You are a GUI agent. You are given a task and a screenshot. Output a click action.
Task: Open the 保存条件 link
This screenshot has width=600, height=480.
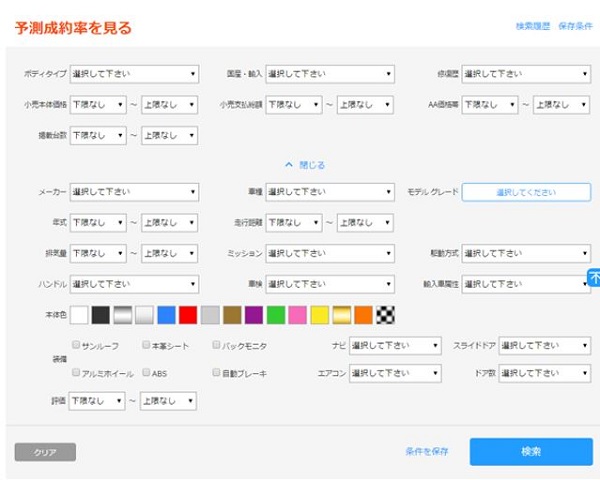[x=575, y=26]
